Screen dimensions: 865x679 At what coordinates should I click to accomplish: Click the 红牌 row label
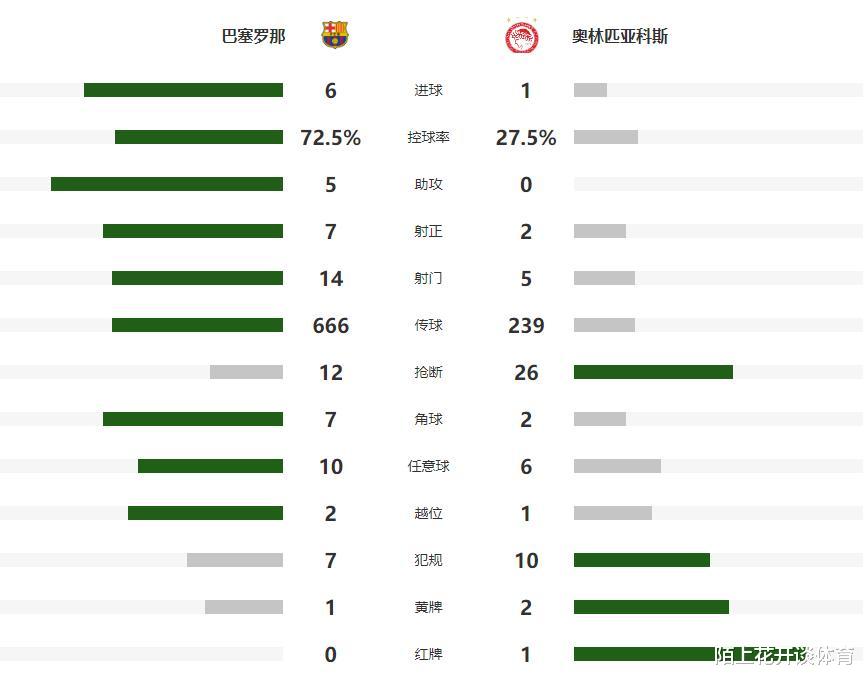(428, 654)
